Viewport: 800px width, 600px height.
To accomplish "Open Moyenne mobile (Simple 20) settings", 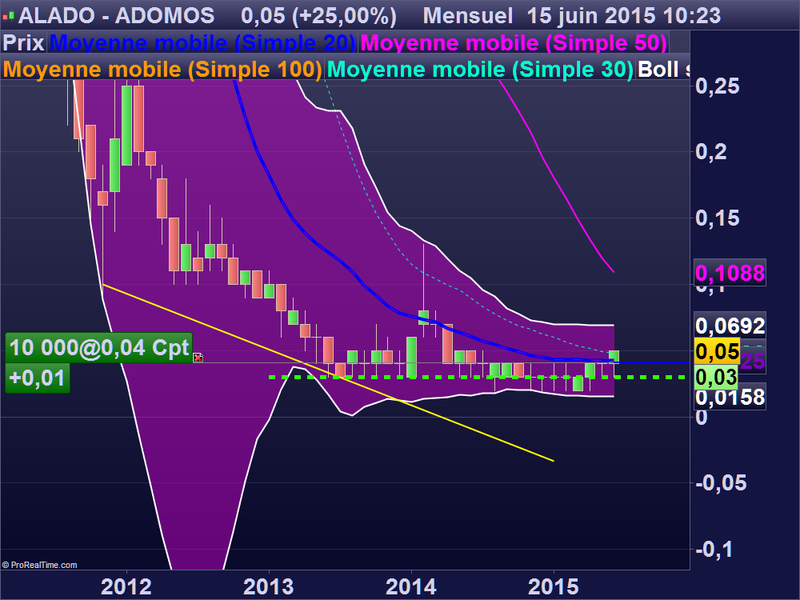I will (203, 42).
